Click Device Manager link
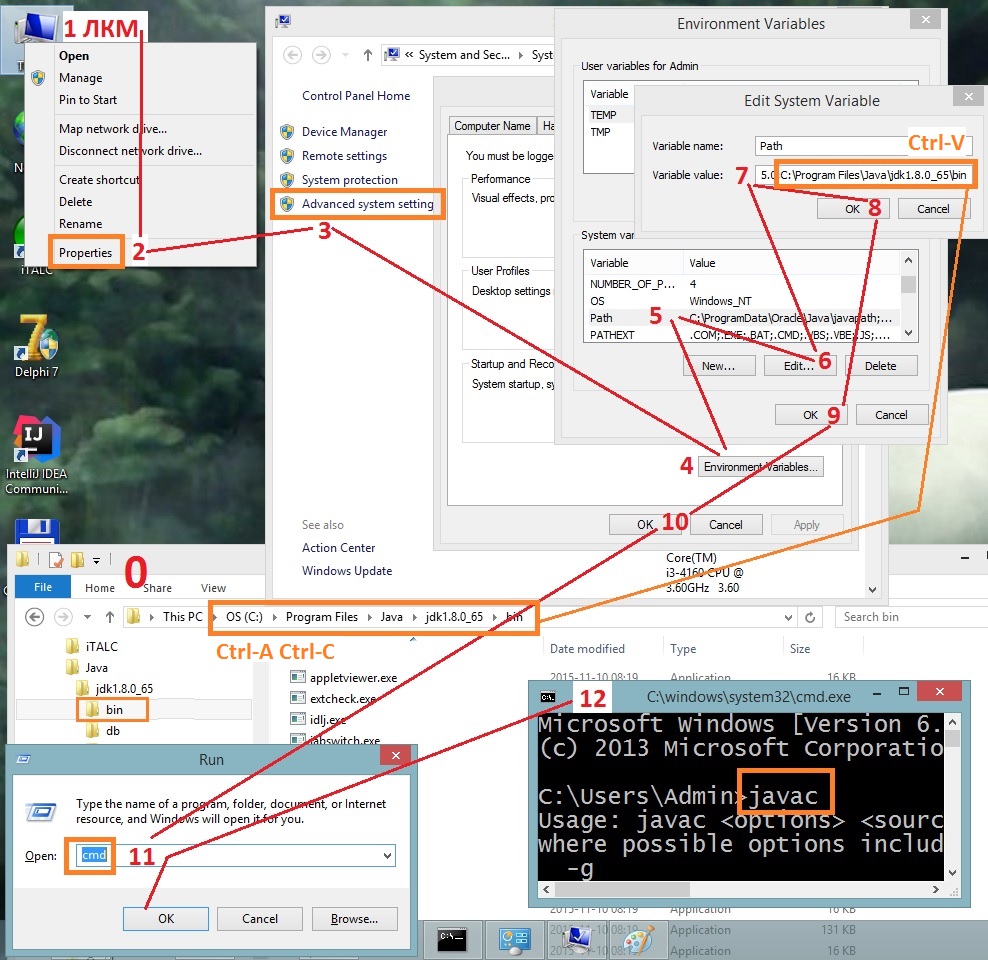Viewport: 988px width, 960px height. [x=344, y=132]
